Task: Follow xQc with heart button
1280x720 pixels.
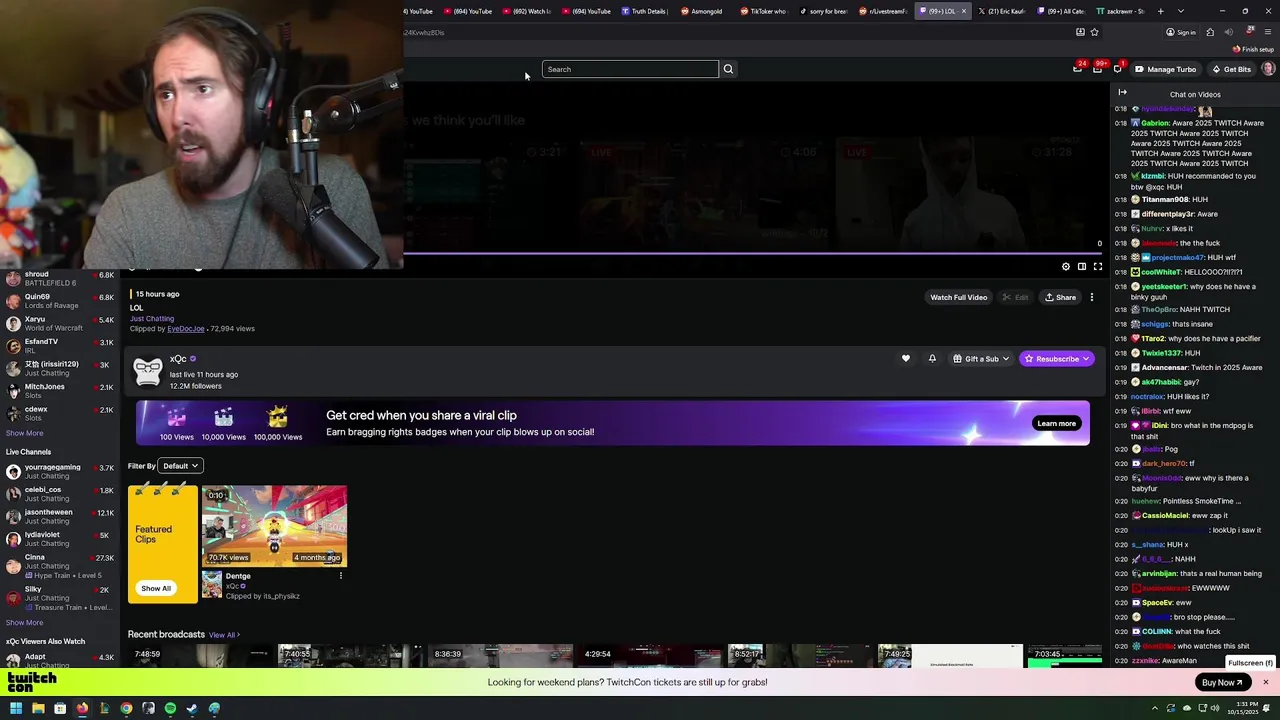Action: (906, 359)
